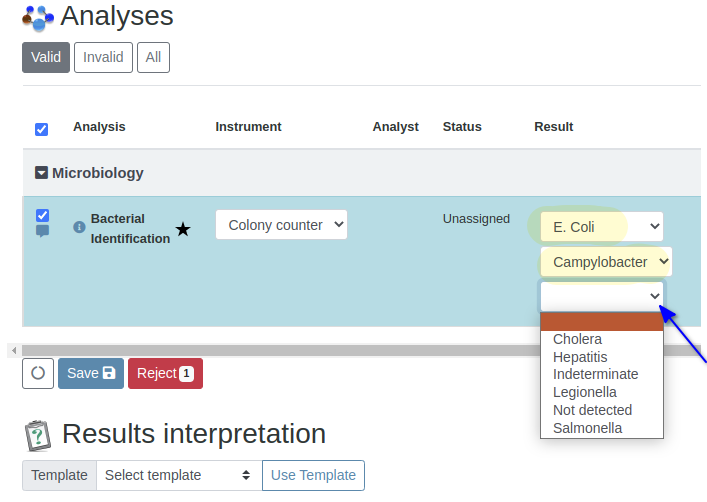Open the E. Coli result dropdown
This screenshot has height=502, width=707.
pos(601,227)
